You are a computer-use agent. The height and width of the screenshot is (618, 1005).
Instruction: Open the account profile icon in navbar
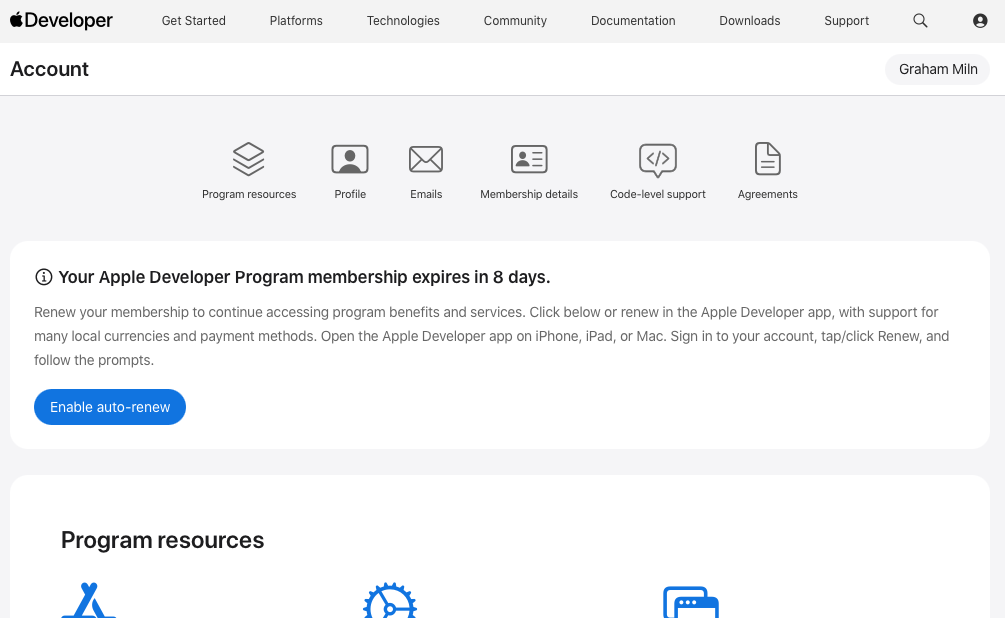coord(979,21)
